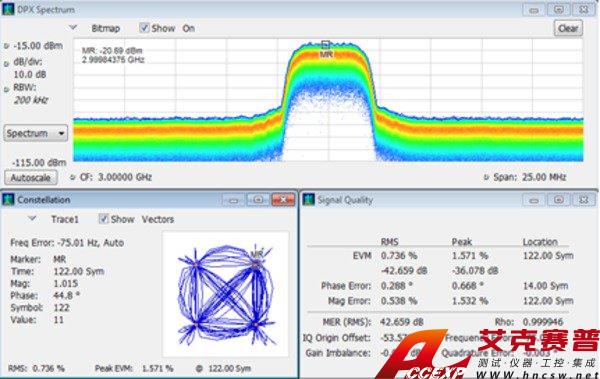Toggle the Trace1 Show checkbox
This screenshot has width=600, height=379.
coord(103,219)
